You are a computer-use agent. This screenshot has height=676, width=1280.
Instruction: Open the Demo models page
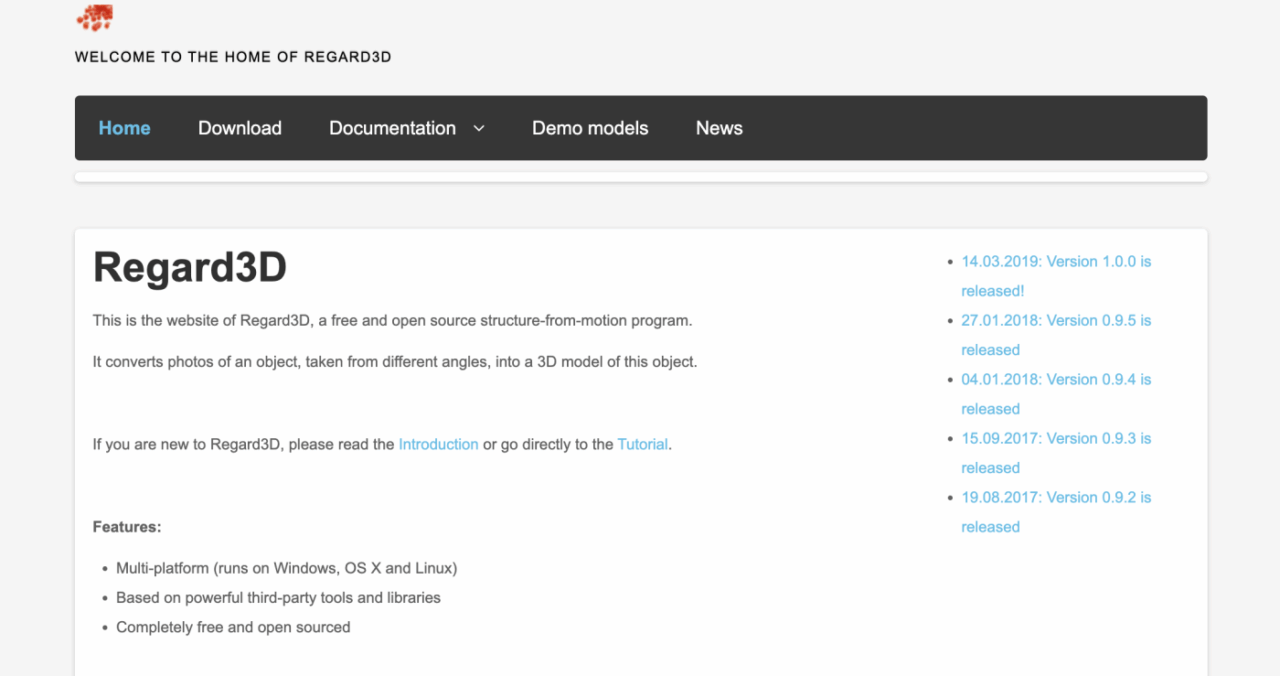pos(590,128)
